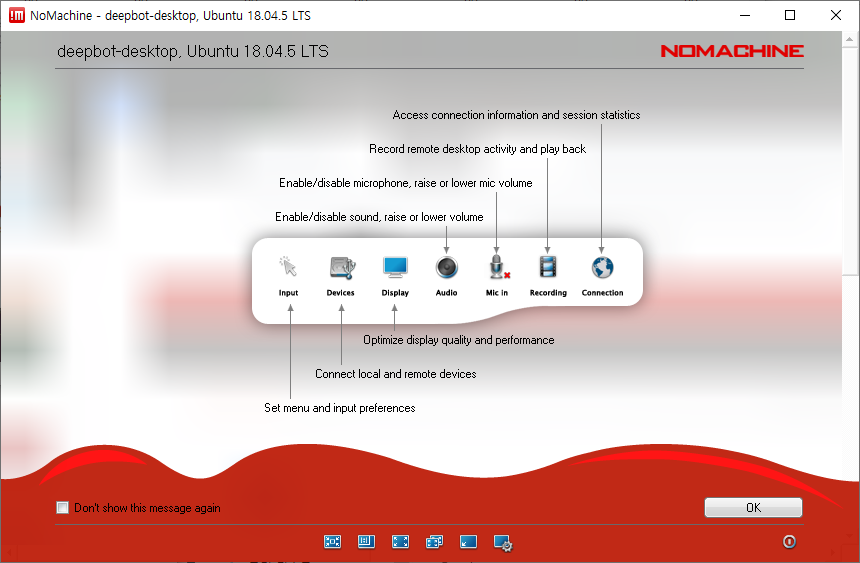Click the Display monitor icon

coord(395,267)
